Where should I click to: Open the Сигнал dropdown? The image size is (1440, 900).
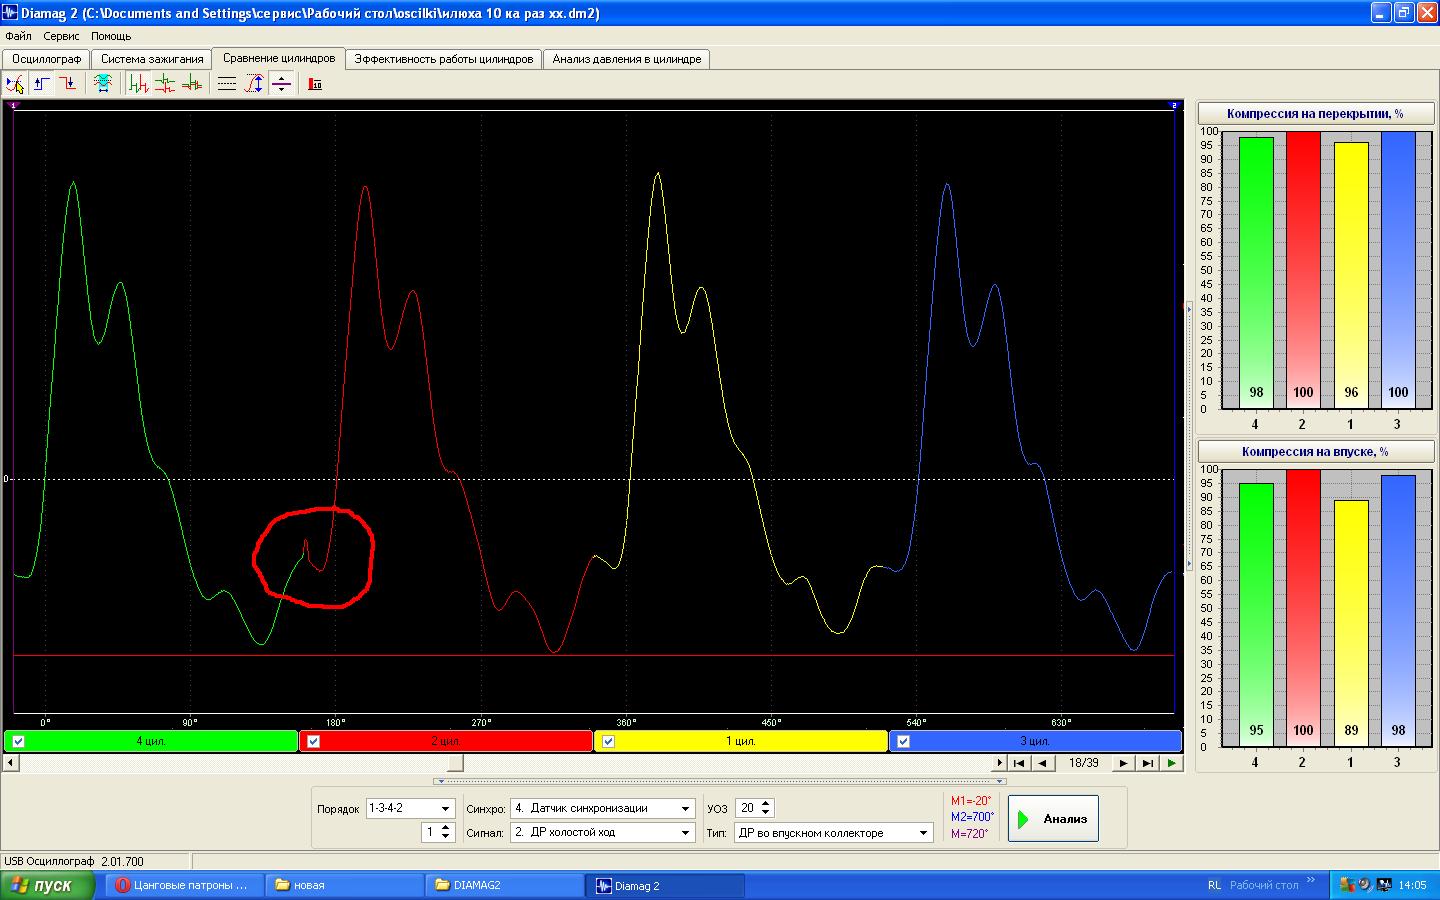point(686,832)
